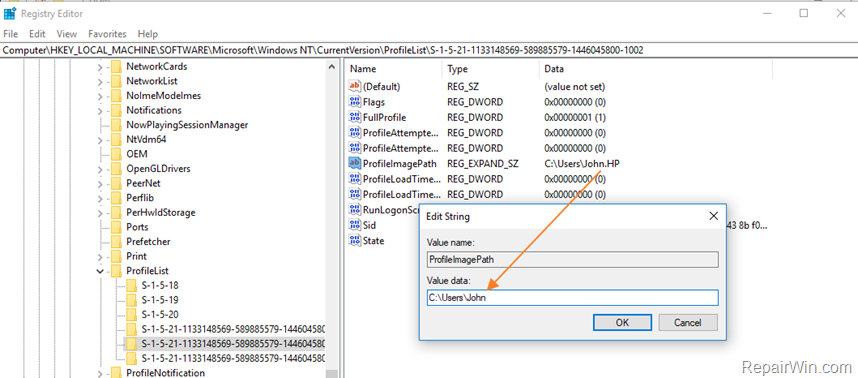Click the FullProfile DWORD value icon
This screenshot has width=858, height=378.
pyautogui.click(x=355, y=117)
